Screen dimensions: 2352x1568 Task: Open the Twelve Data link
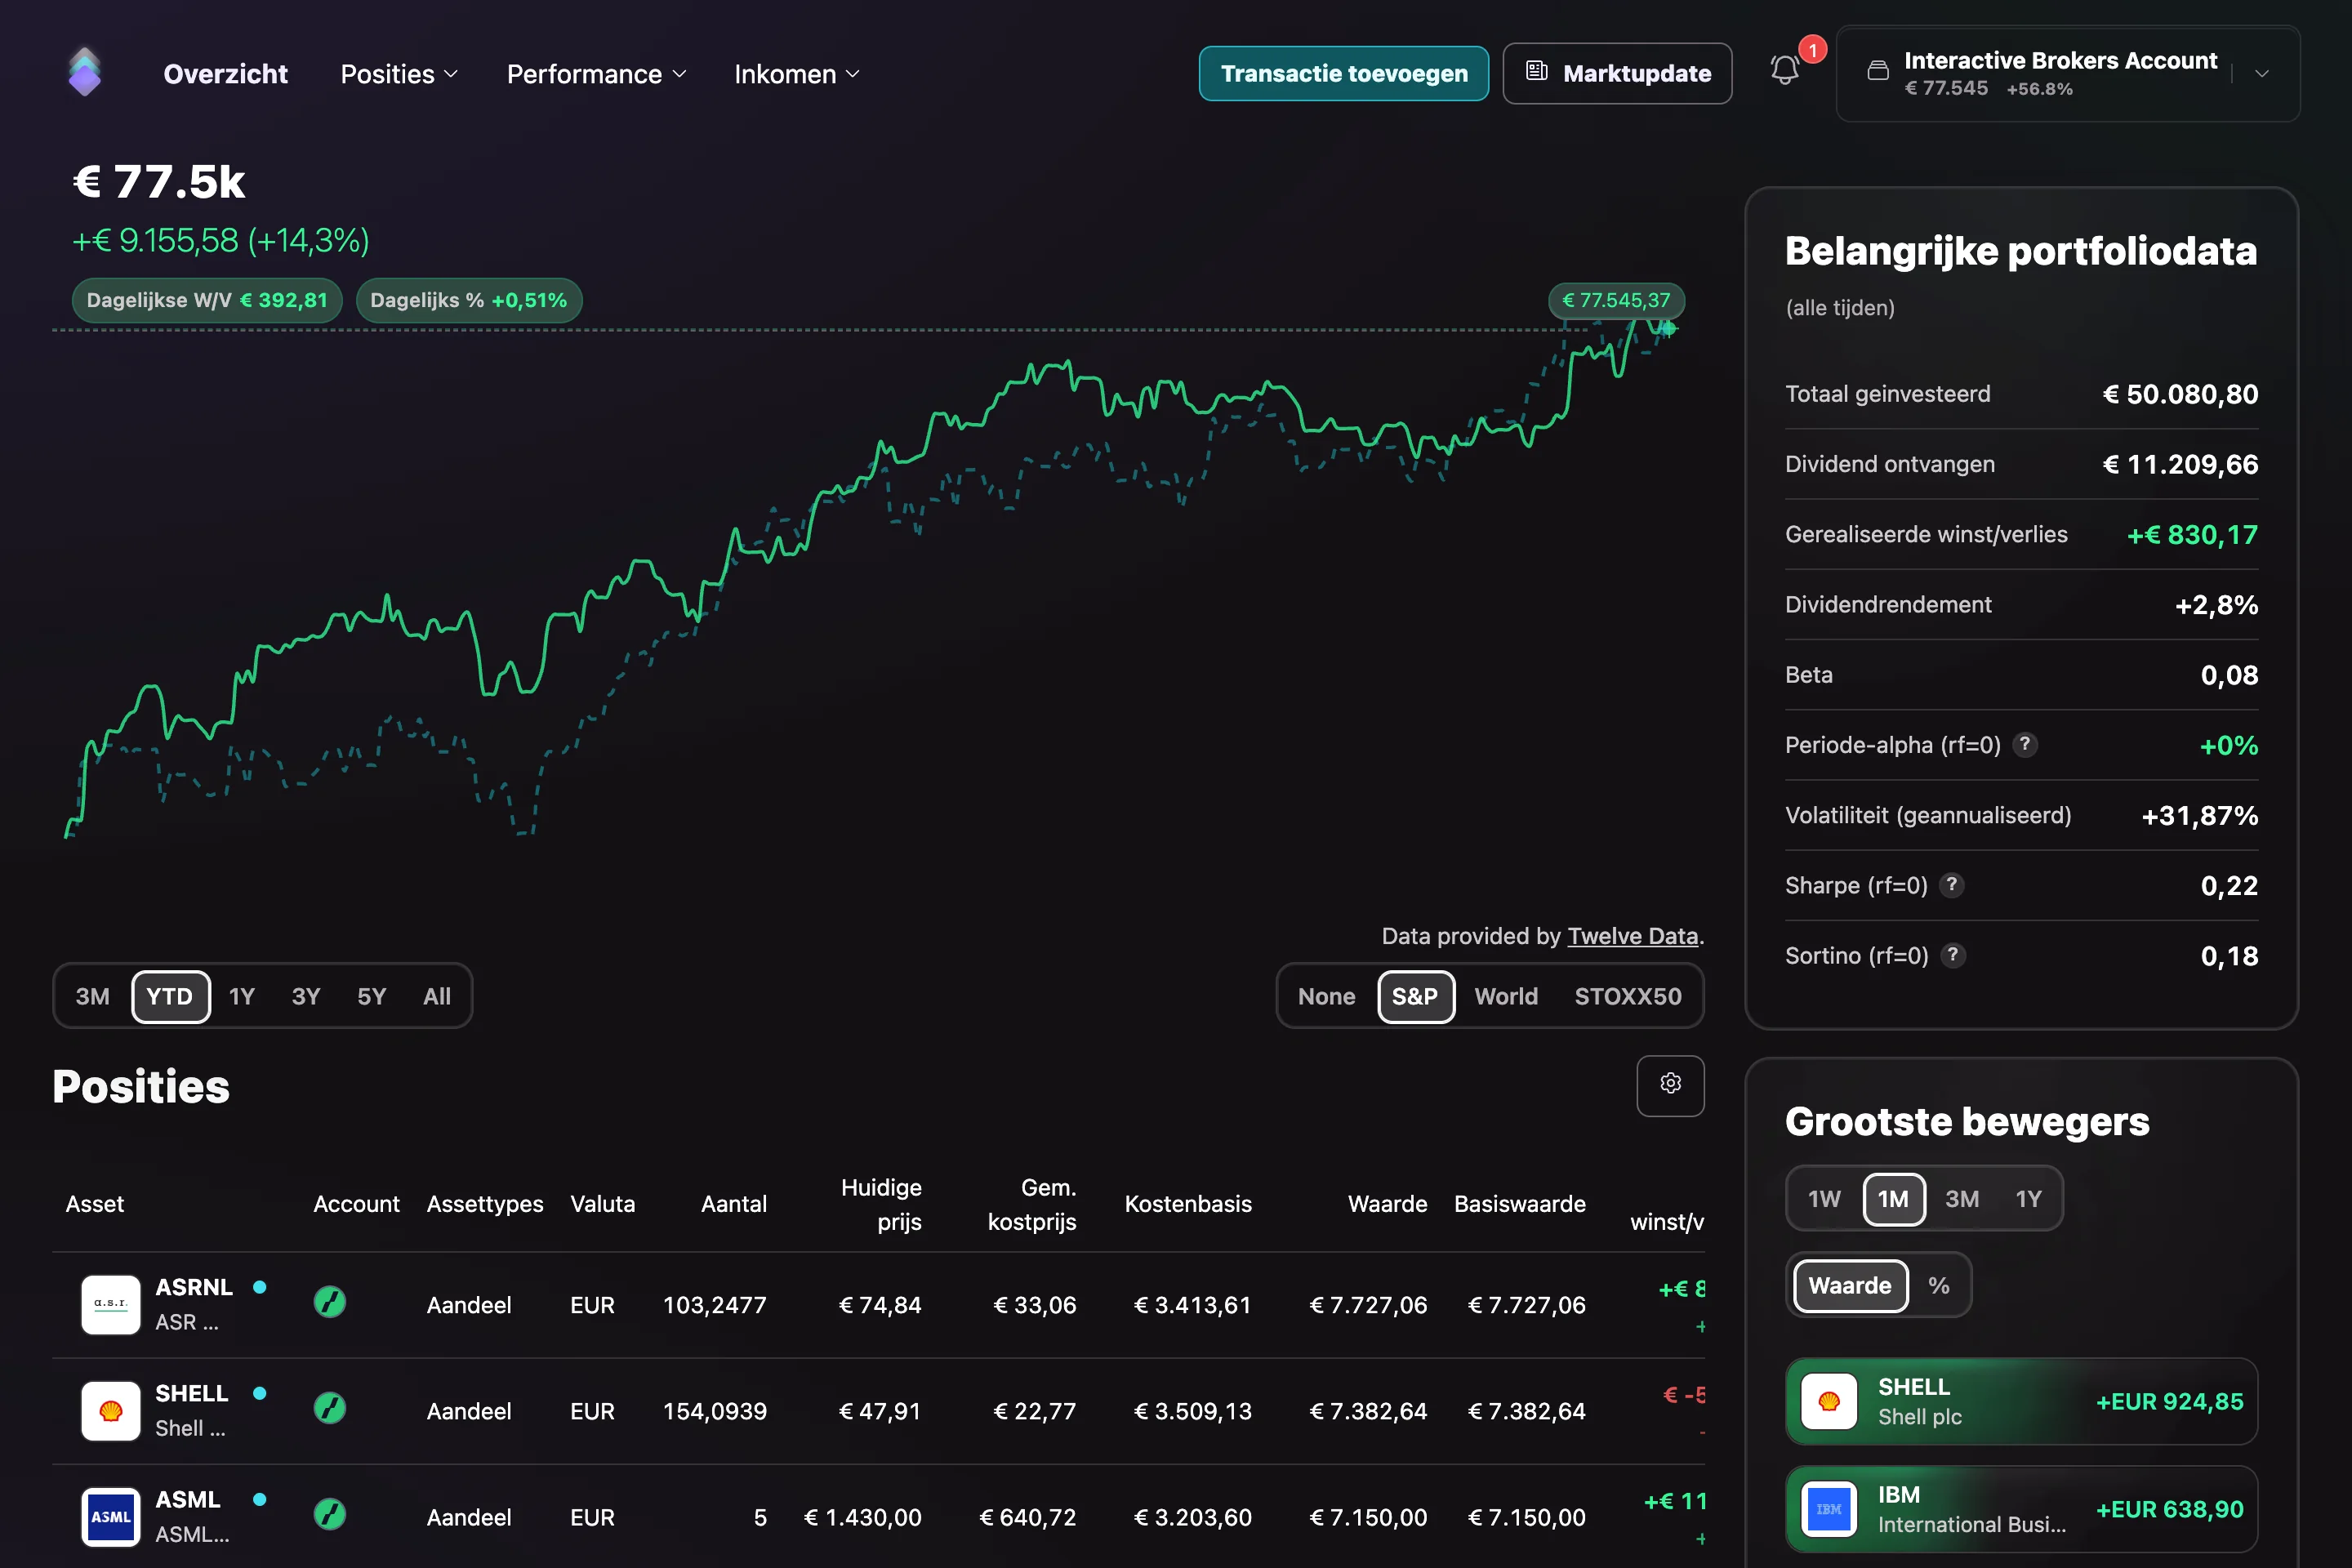coord(1632,936)
